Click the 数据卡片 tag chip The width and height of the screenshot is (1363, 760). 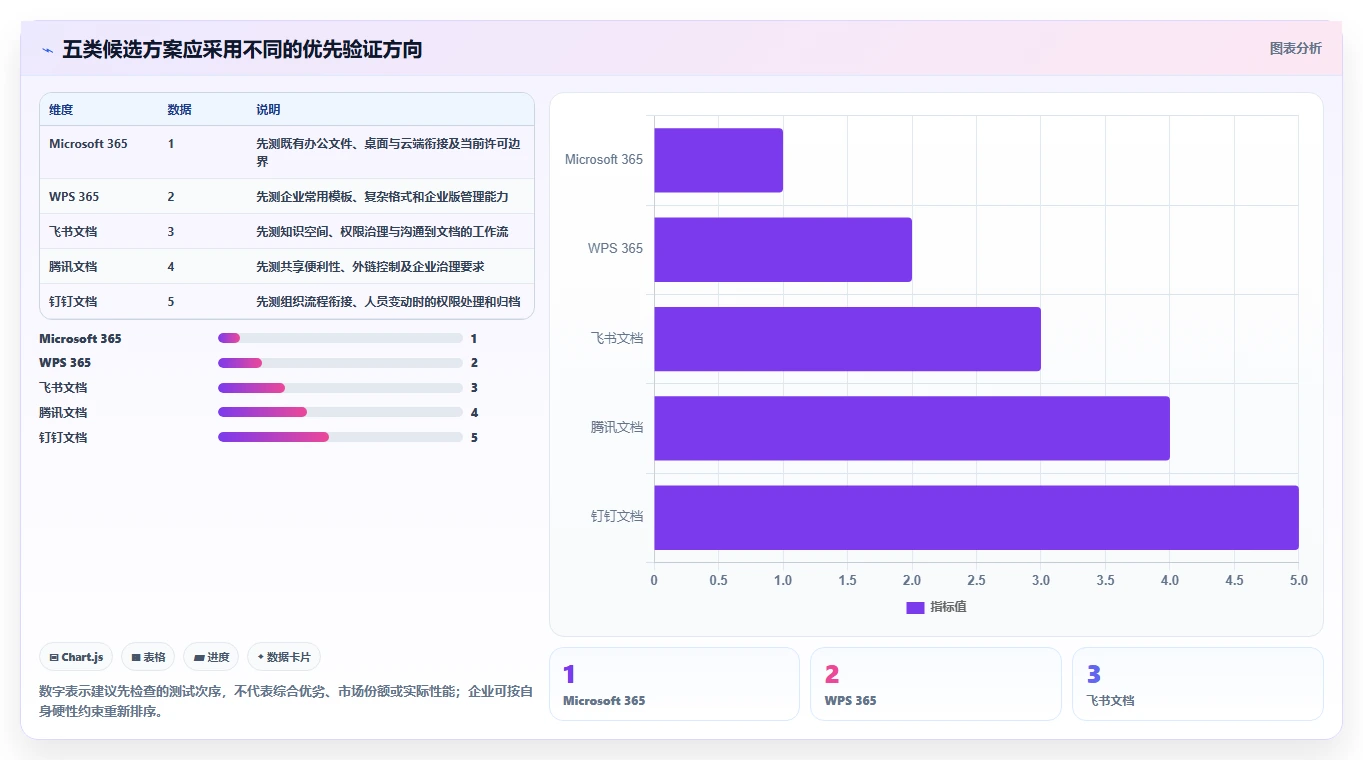pyautogui.click(x=284, y=657)
